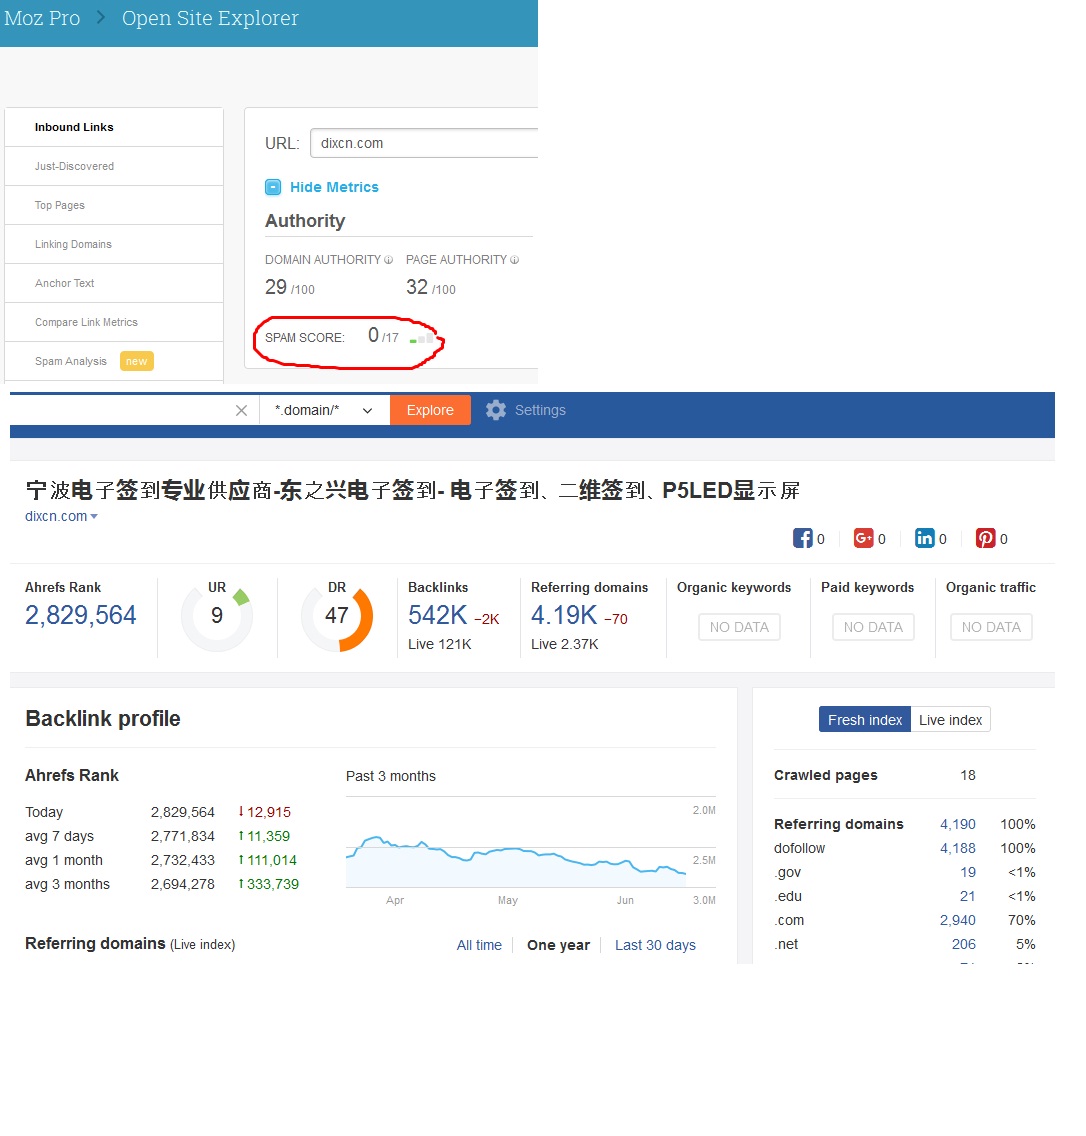1086x1136 pixels.
Task: Click the Ahrefs Rank 2,829,564 value
Action: (80, 615)
